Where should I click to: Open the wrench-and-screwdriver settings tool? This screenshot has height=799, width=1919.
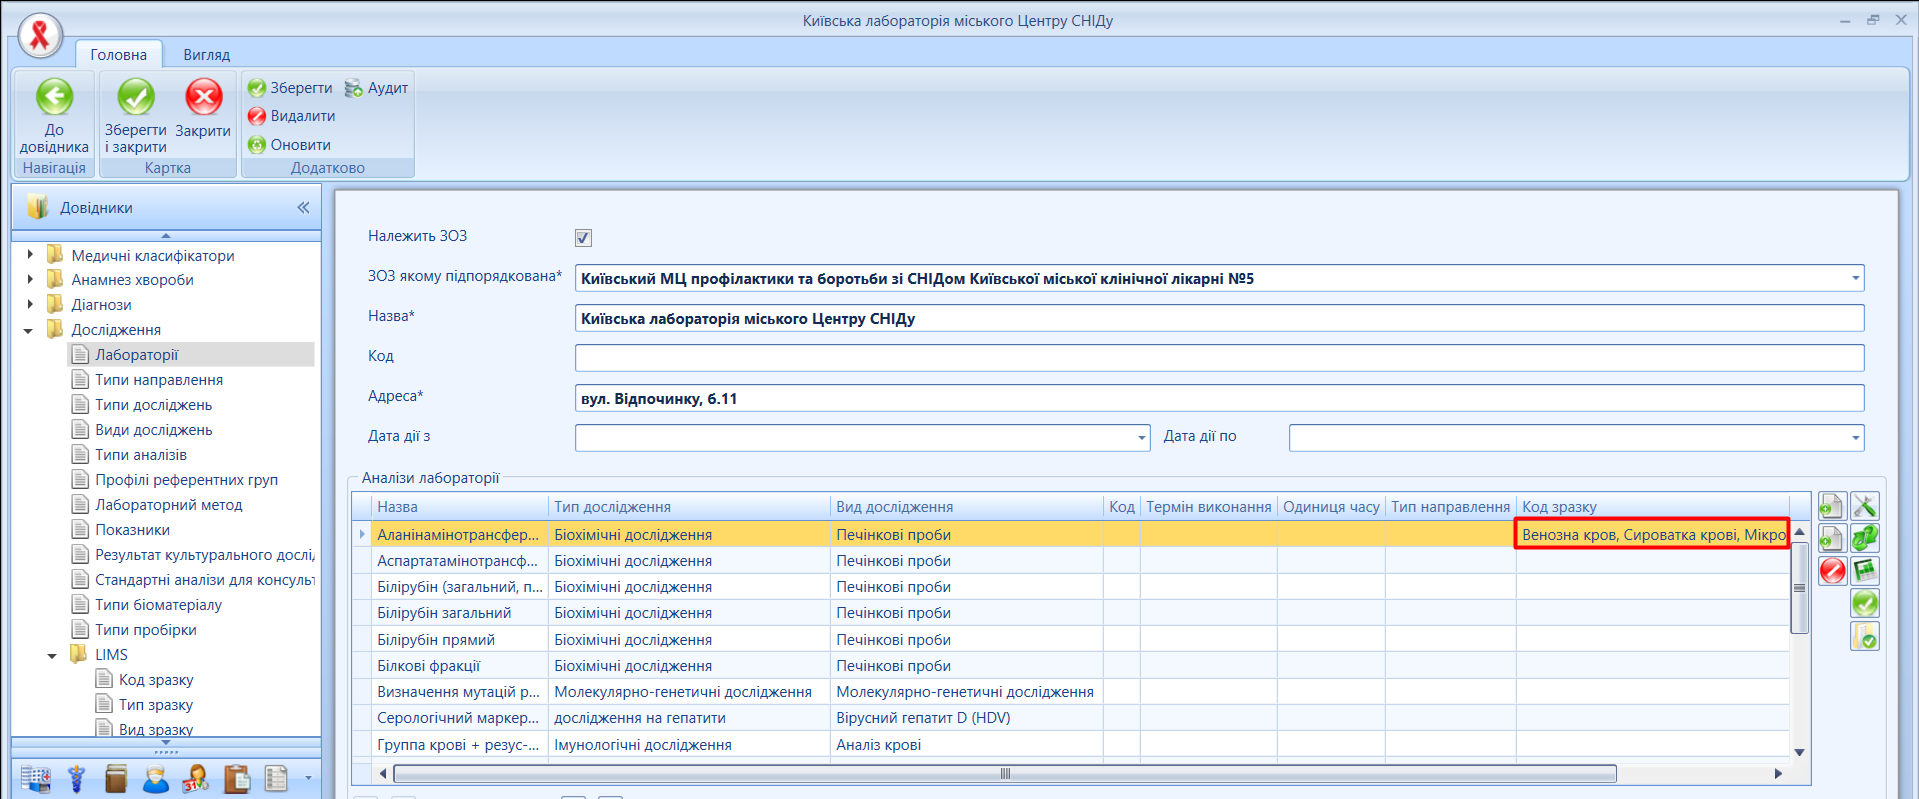click(1865, 507)
